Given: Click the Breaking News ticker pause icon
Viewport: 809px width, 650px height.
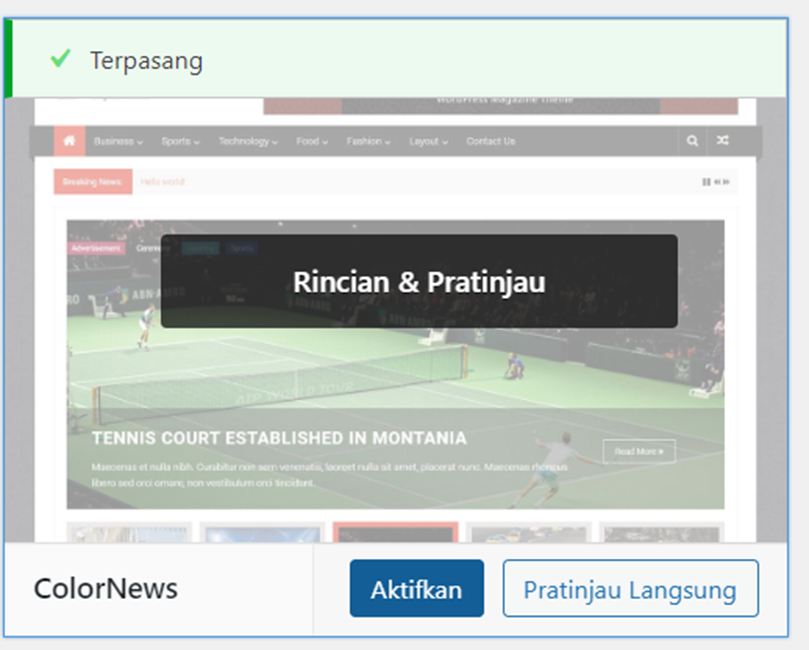Looking at the screenshot, I should (x=706, y=182).
